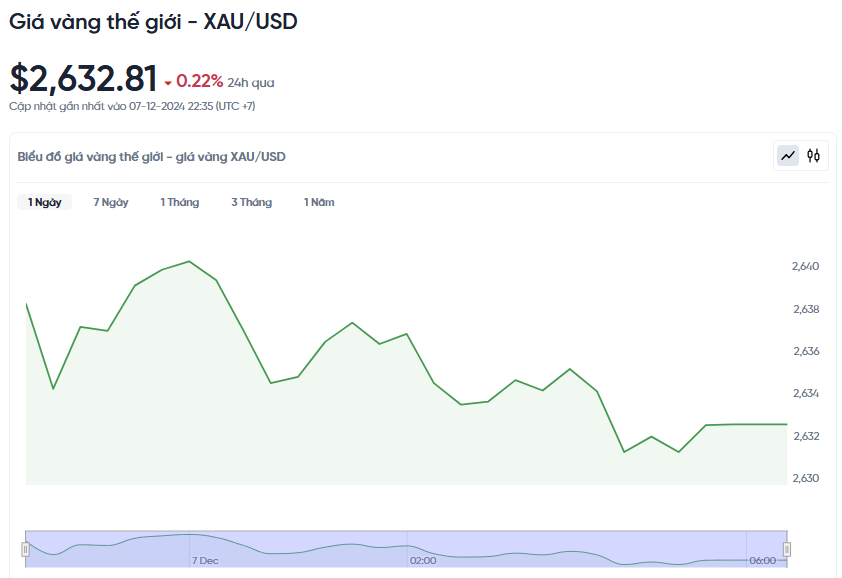Click the 02:00 marker in navigator
This screenshot has width=842, height=578.
(423, 561)
